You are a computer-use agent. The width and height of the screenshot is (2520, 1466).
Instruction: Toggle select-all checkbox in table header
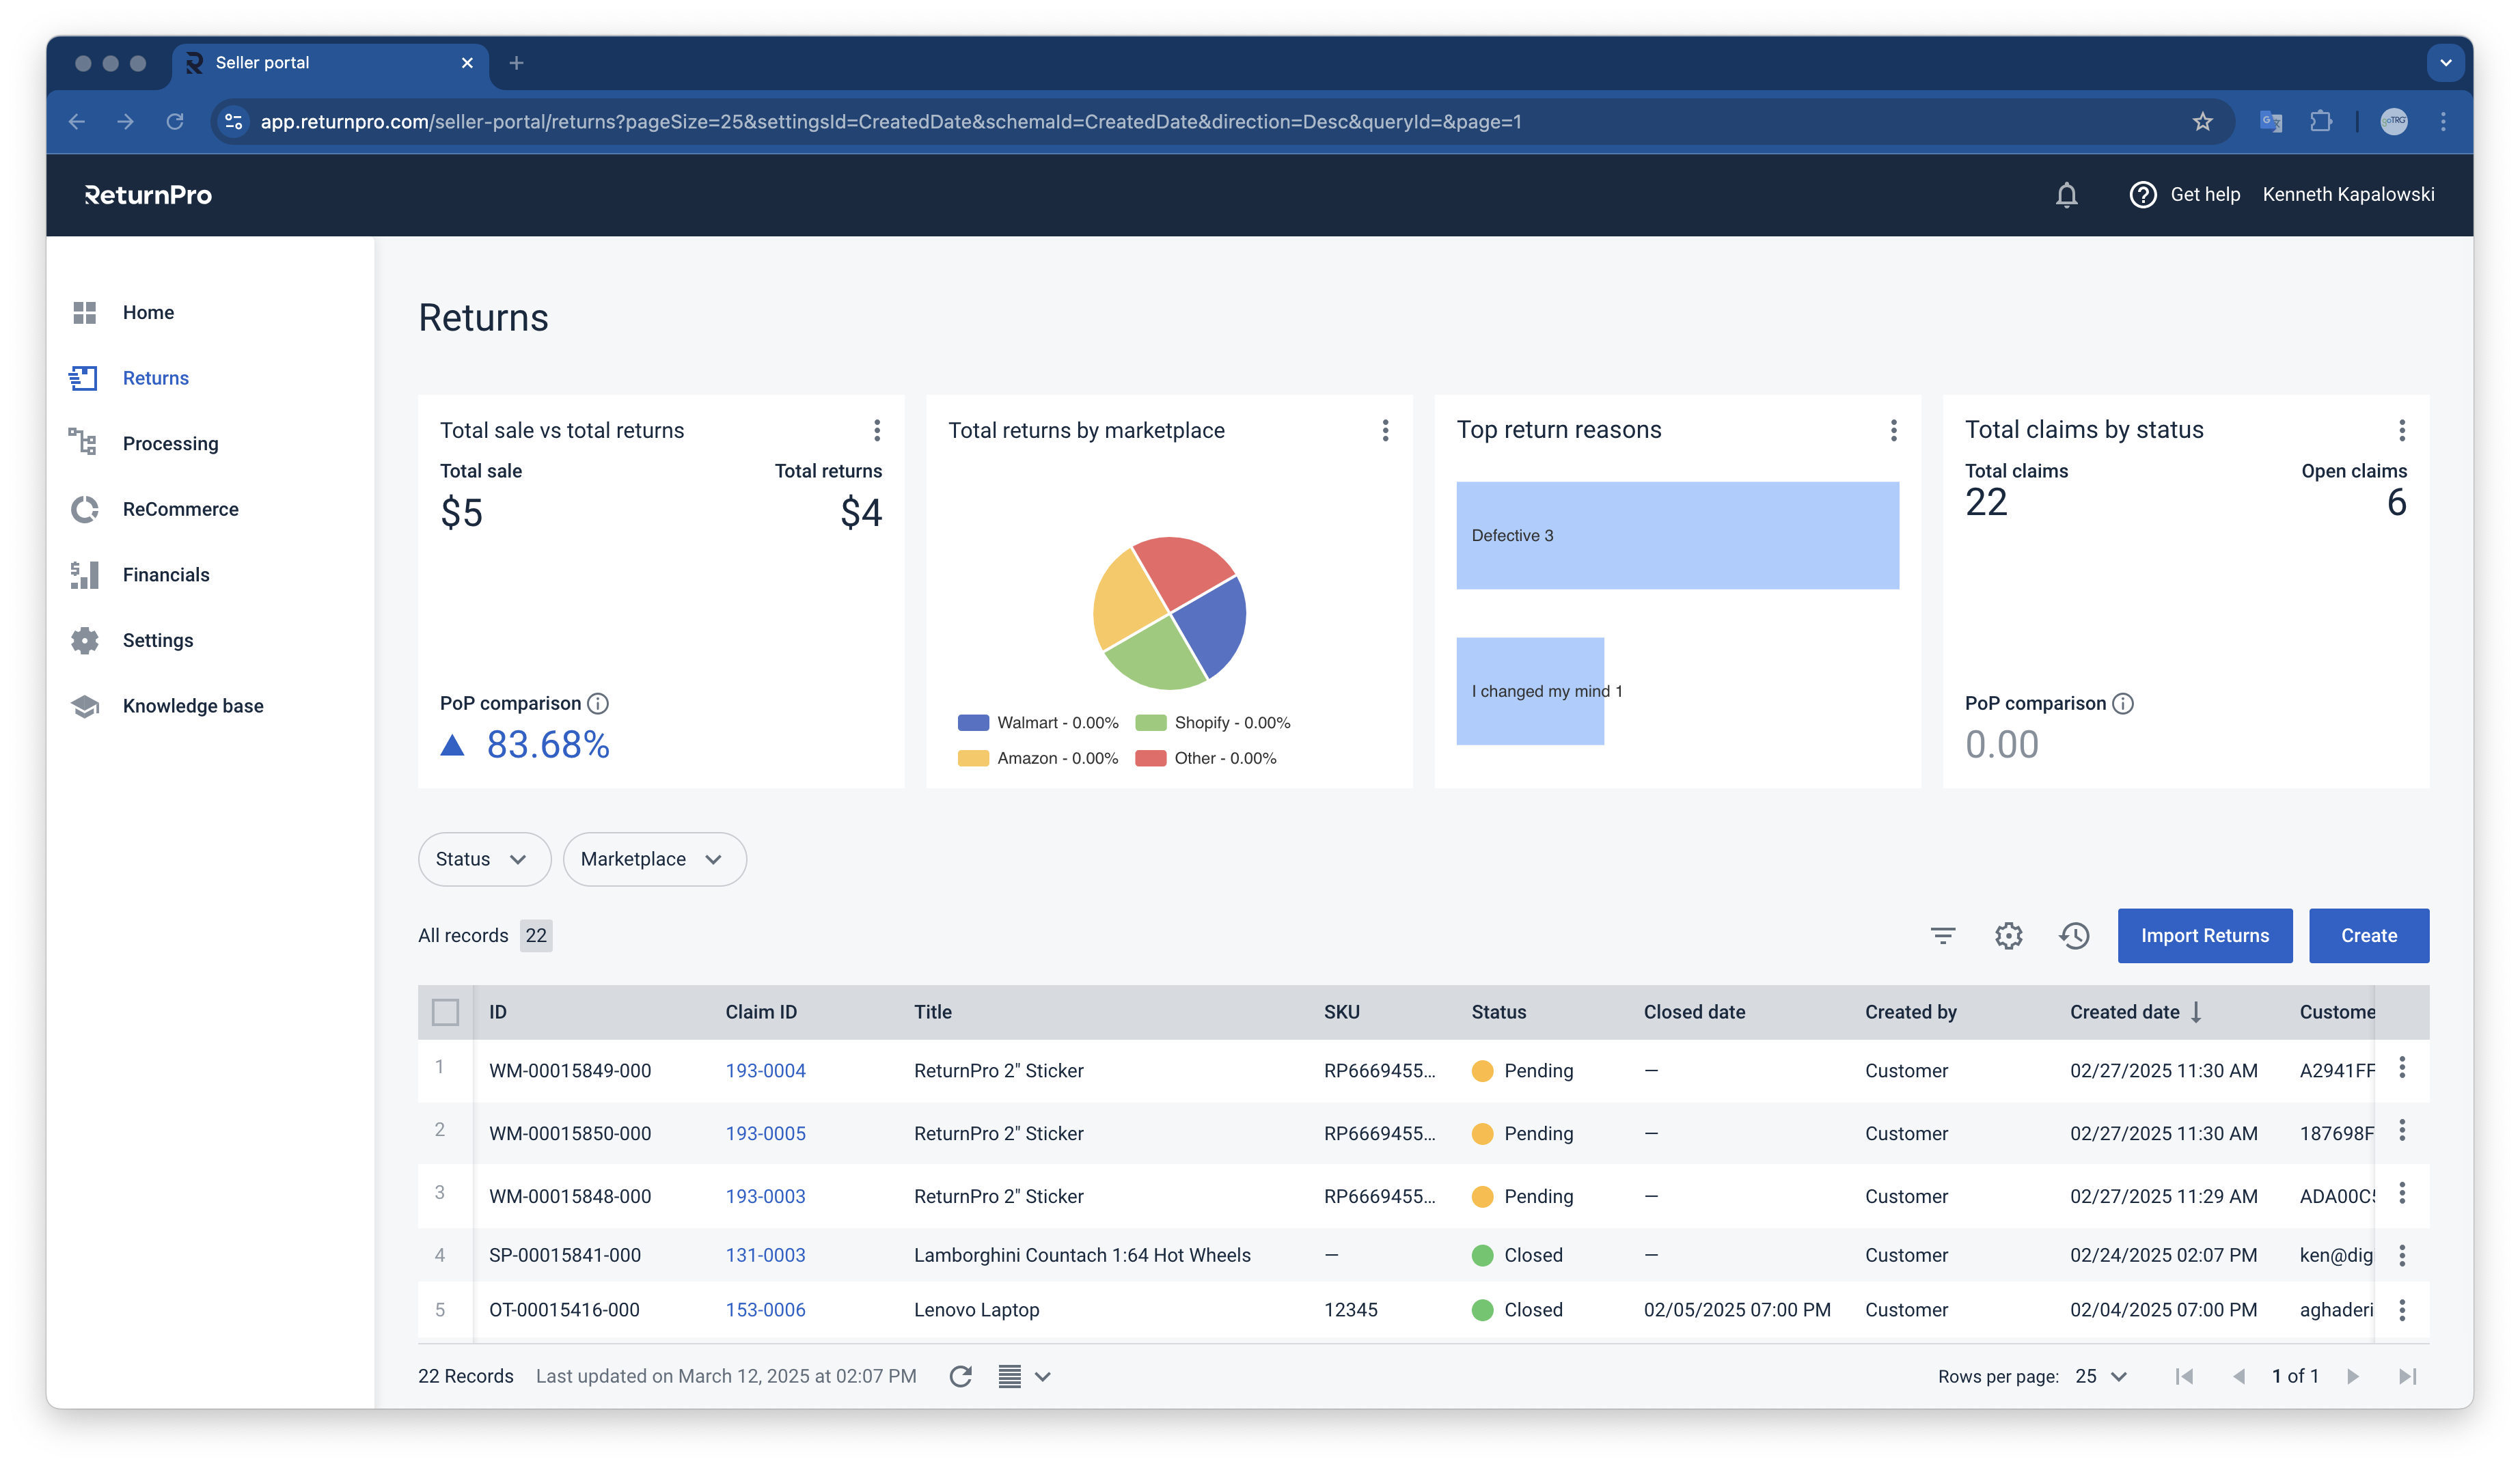[x=445, y=1012]
